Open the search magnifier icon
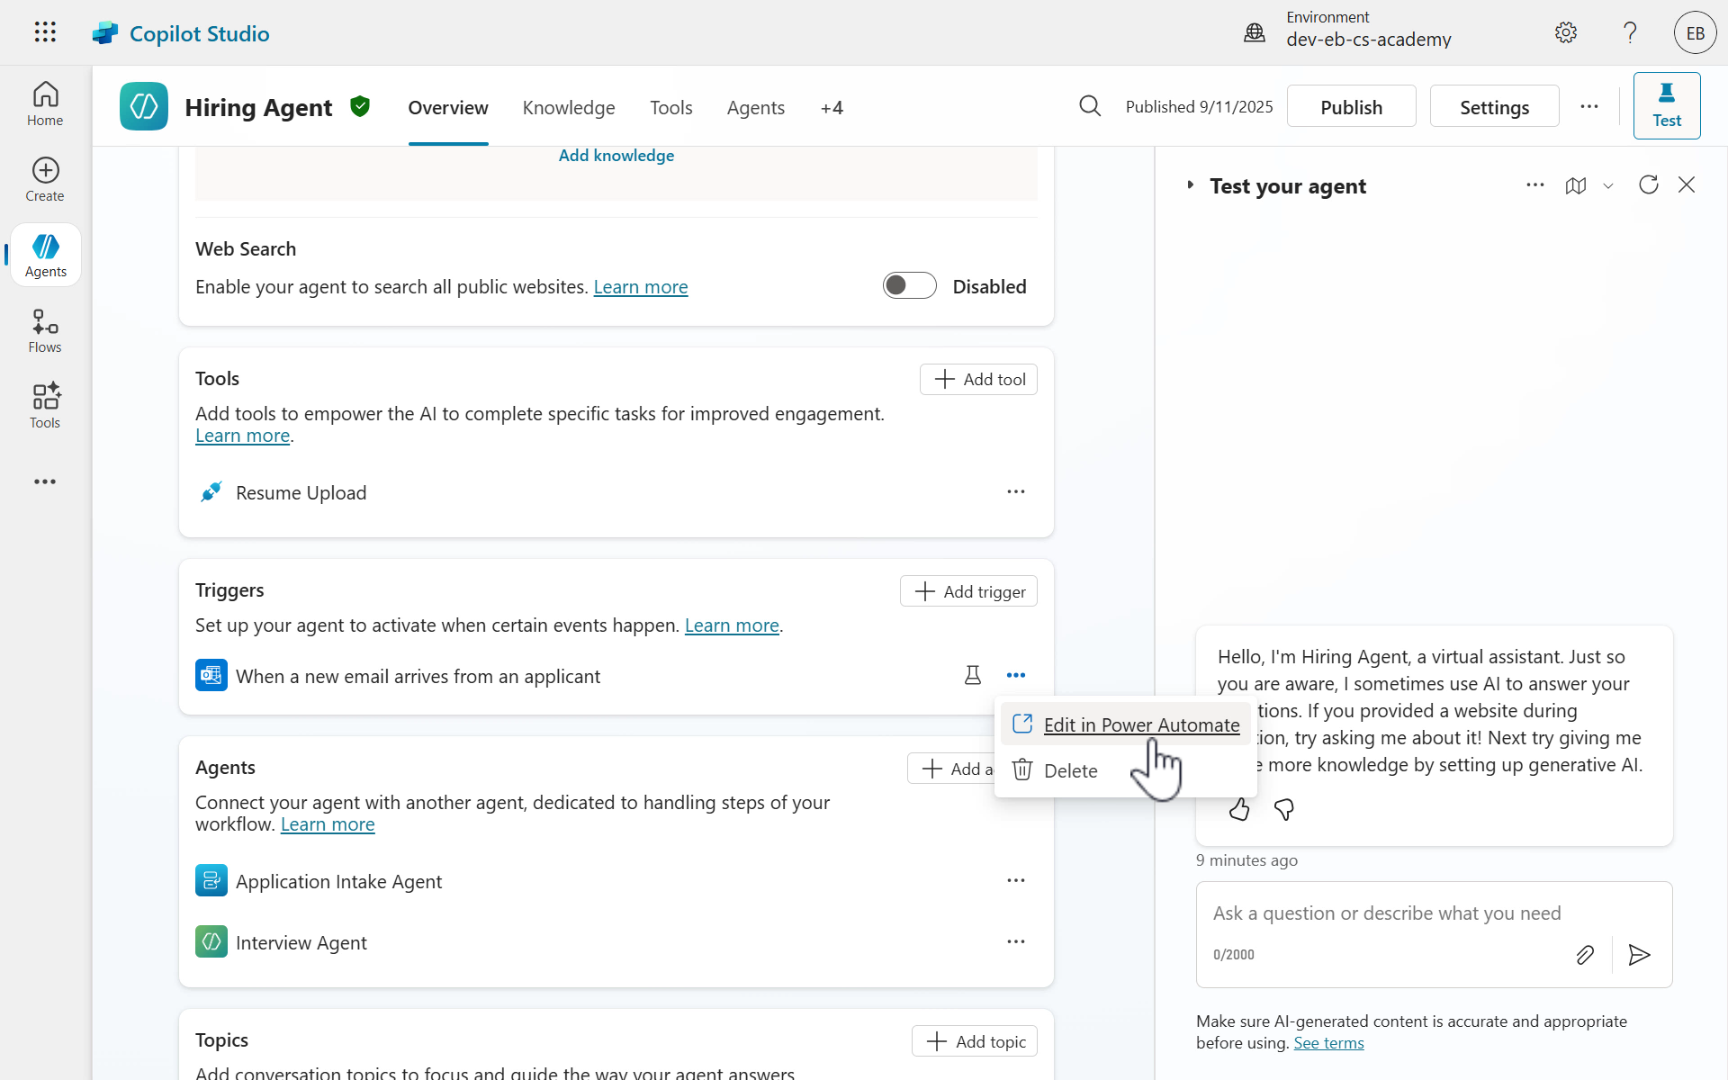This screenshot has width=1728, height=1080. point(1090,106)
